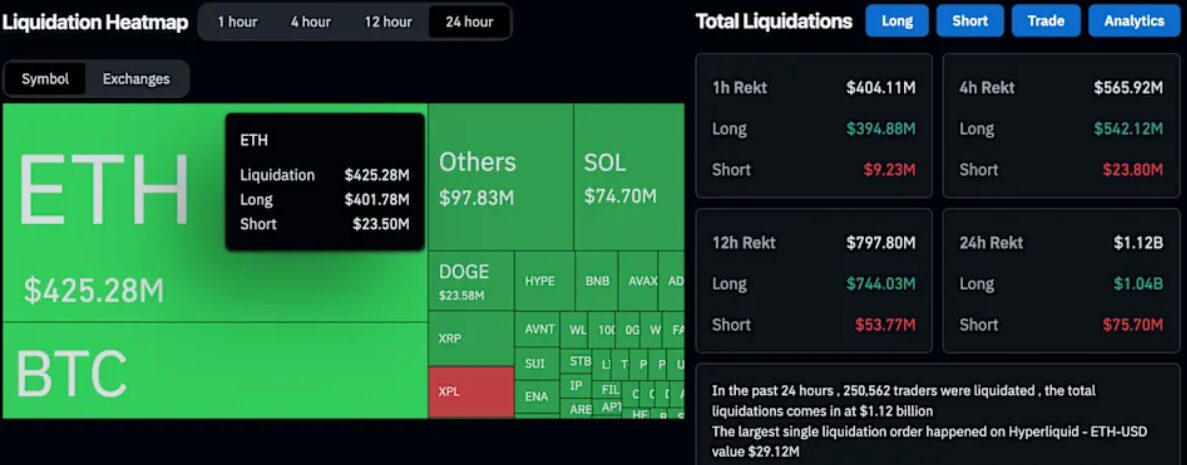Choose the 12 hour timeframe
Viewport: 1187px width, 465px height.
[x=388, y=22]
